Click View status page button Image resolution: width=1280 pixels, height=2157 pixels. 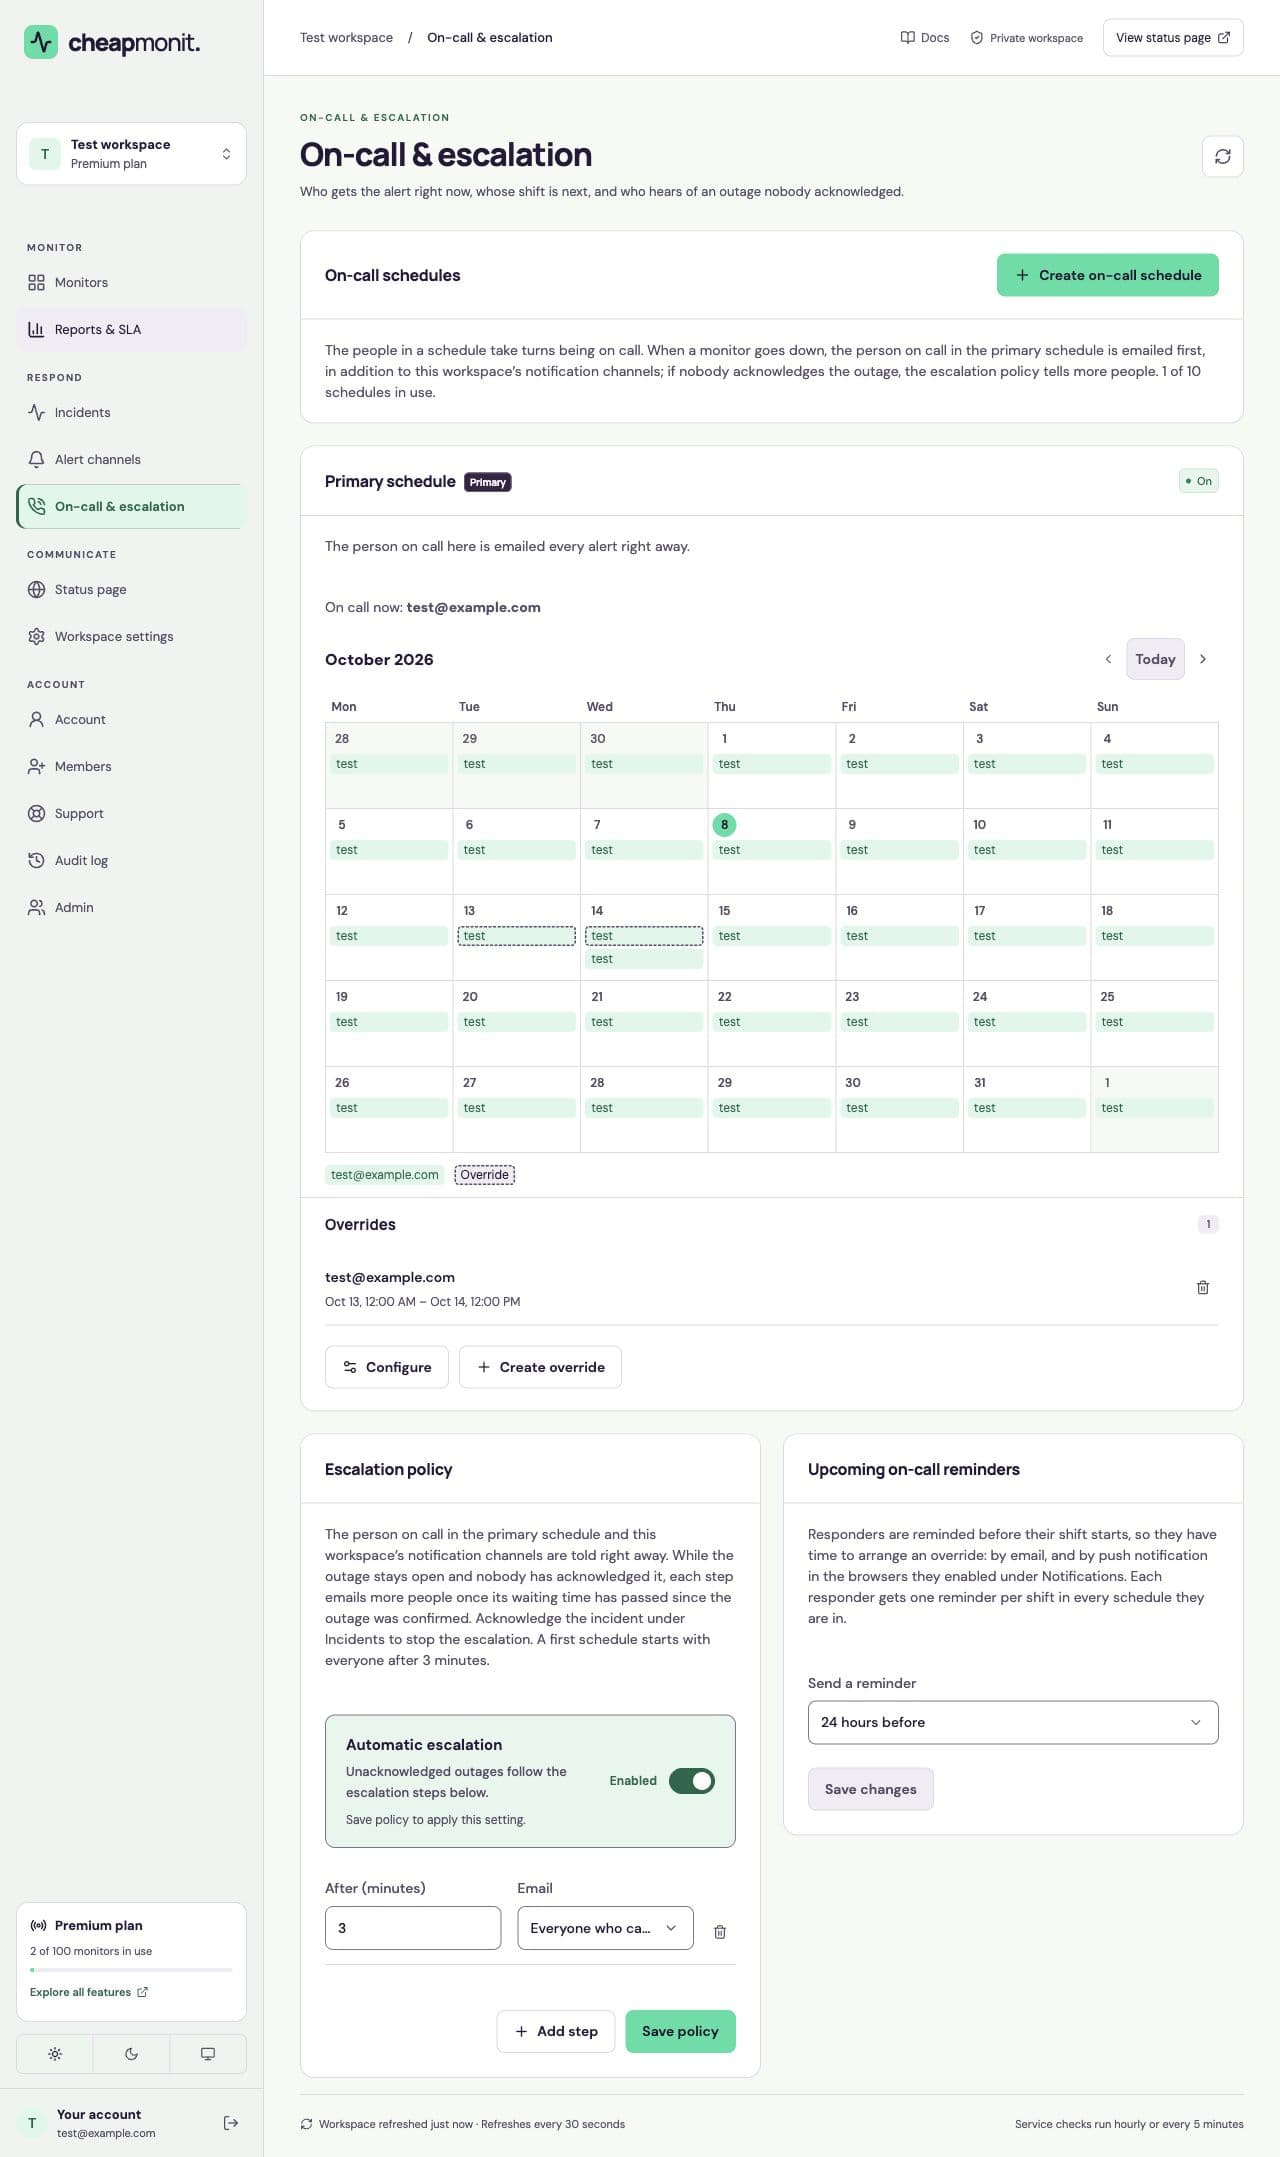1173,38
